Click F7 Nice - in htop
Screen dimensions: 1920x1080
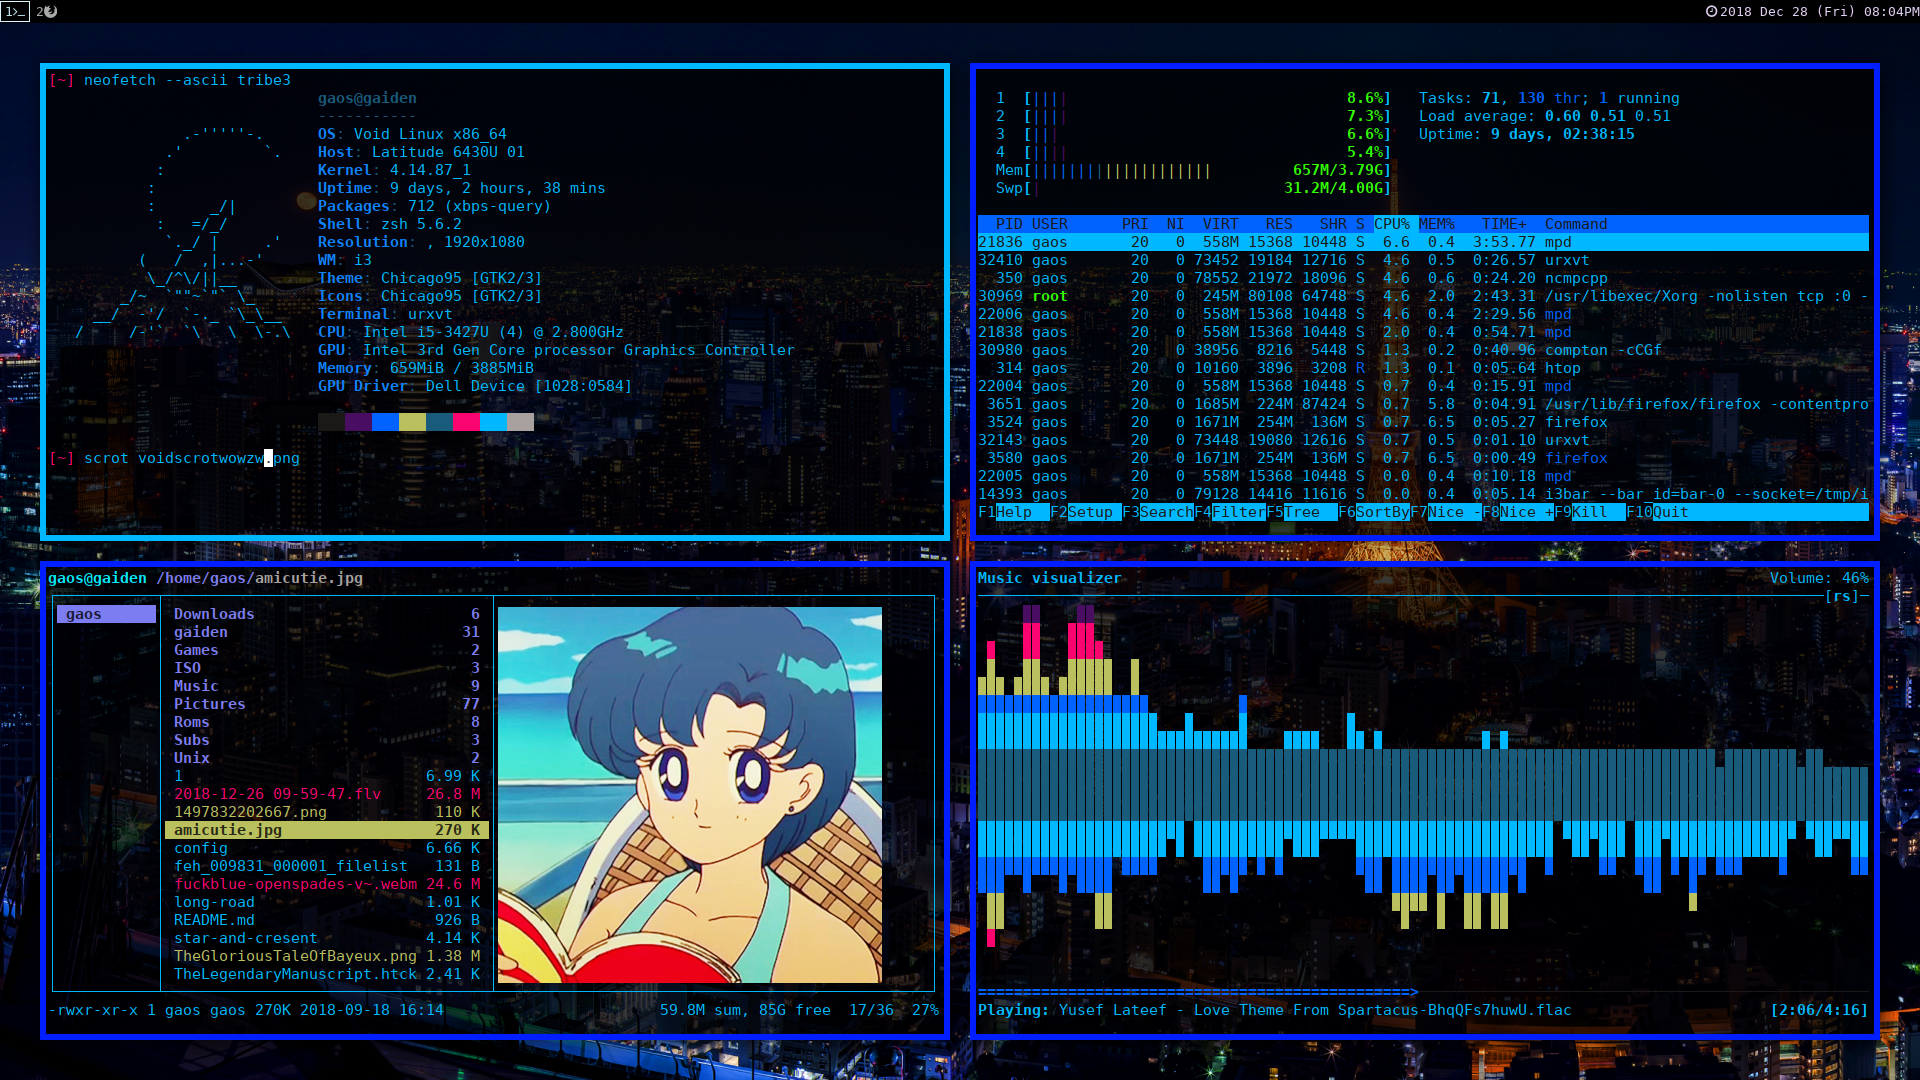coord(1446,512)
